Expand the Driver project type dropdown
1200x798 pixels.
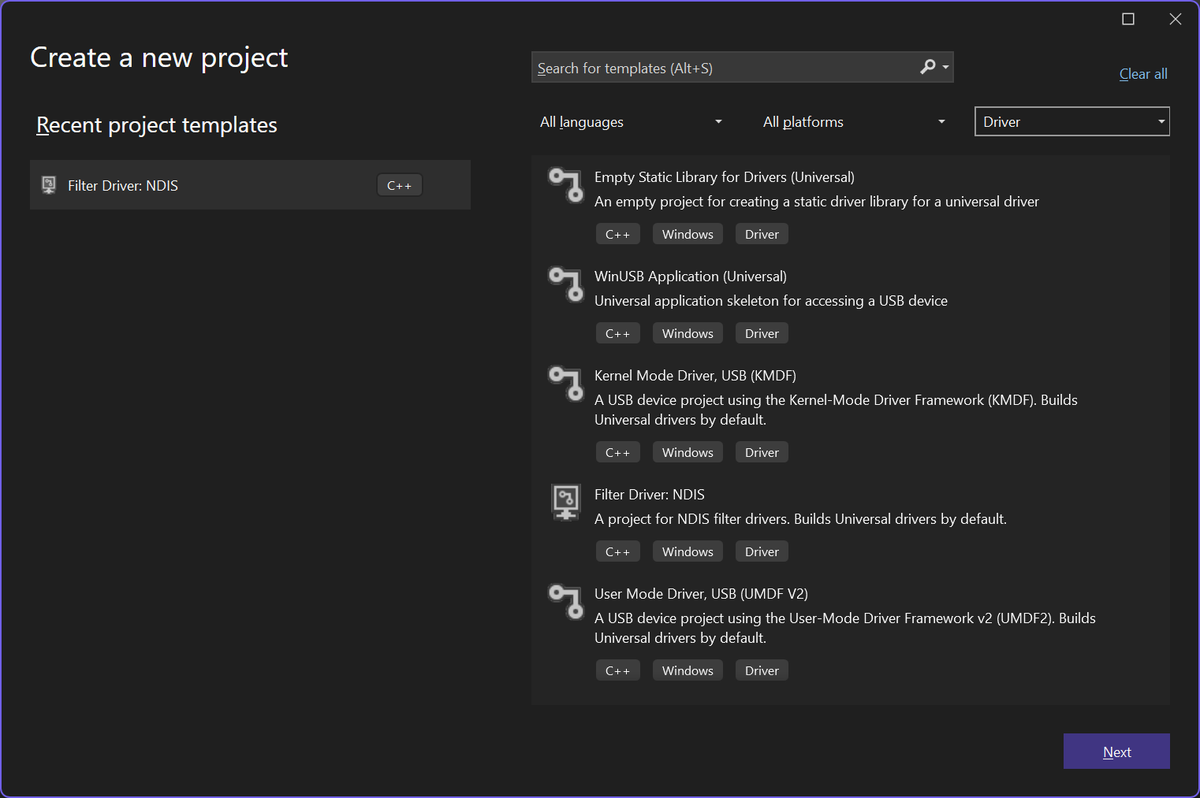click(x=1071, y=122)
